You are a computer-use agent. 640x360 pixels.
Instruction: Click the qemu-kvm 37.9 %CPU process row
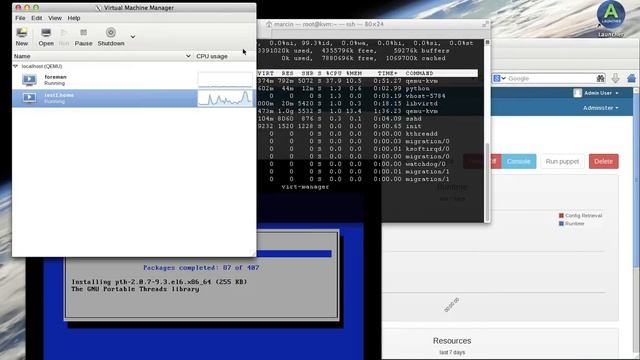coord(367,81)
